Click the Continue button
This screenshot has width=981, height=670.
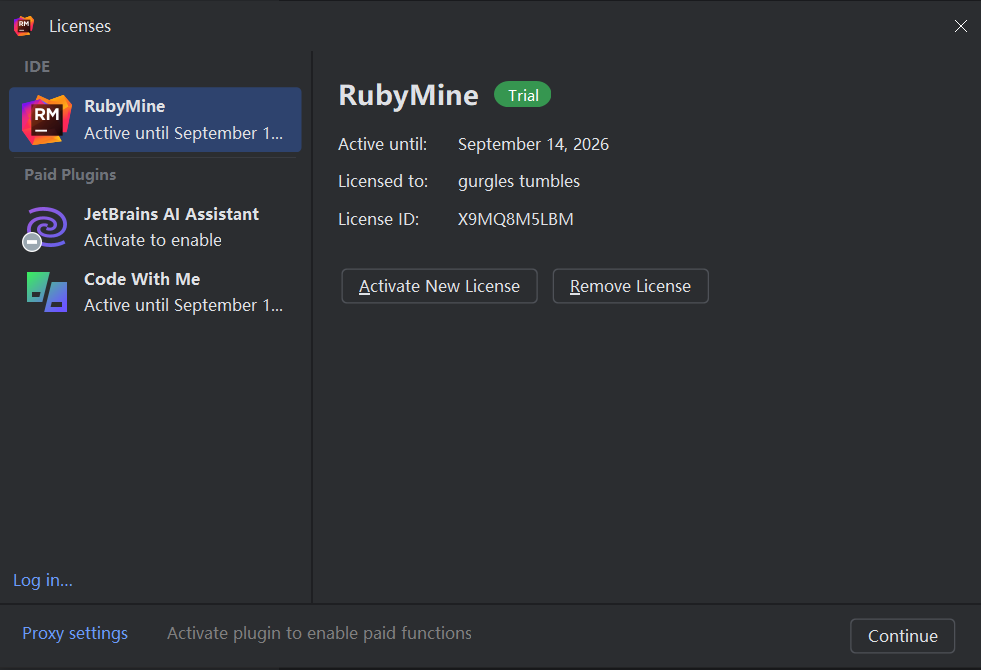coord(902,636)
